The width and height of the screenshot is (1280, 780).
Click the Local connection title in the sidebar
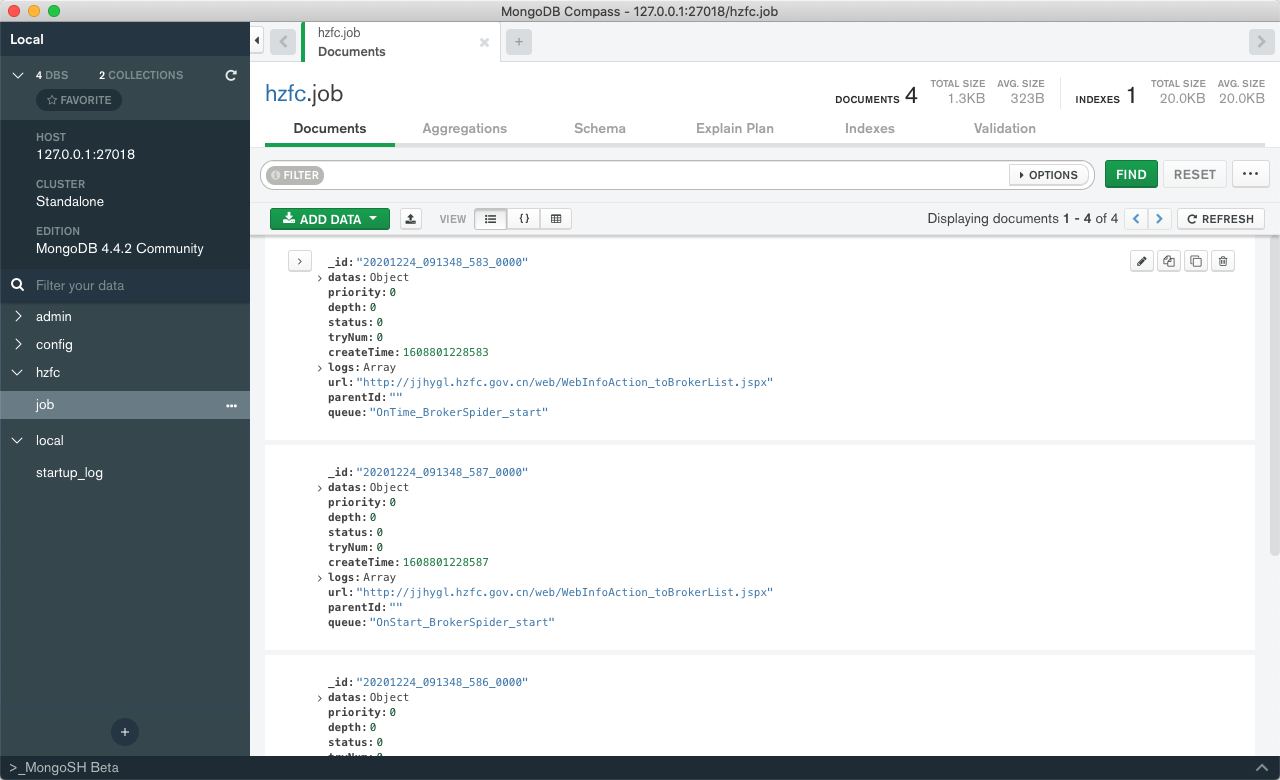tap(27, 40)
